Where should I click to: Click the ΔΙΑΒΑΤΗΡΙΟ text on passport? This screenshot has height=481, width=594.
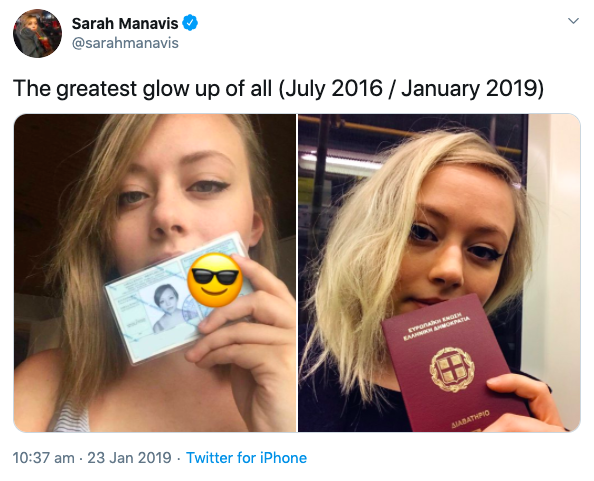(x=471, y=419)
